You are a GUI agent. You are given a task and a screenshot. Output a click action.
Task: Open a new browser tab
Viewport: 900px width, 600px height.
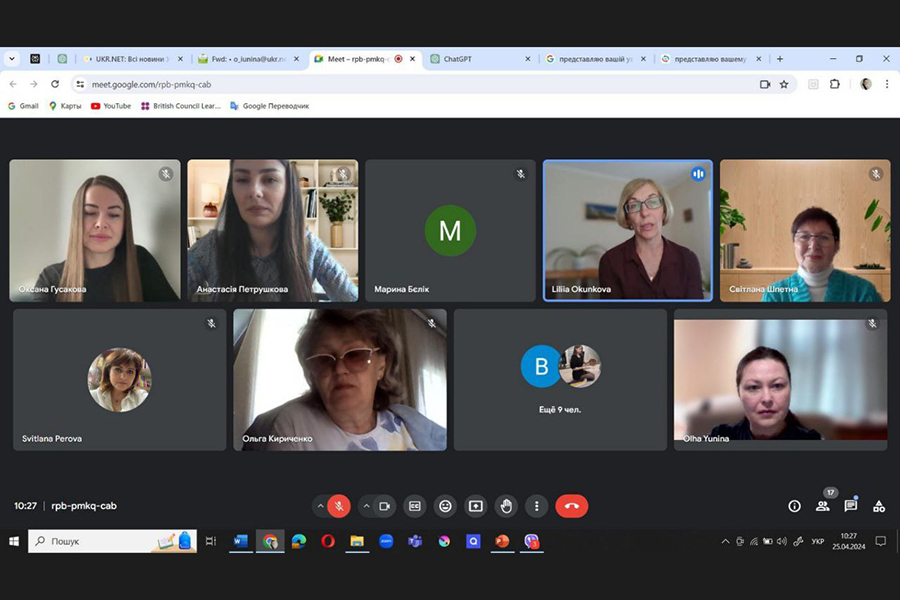tap(780, 59)
